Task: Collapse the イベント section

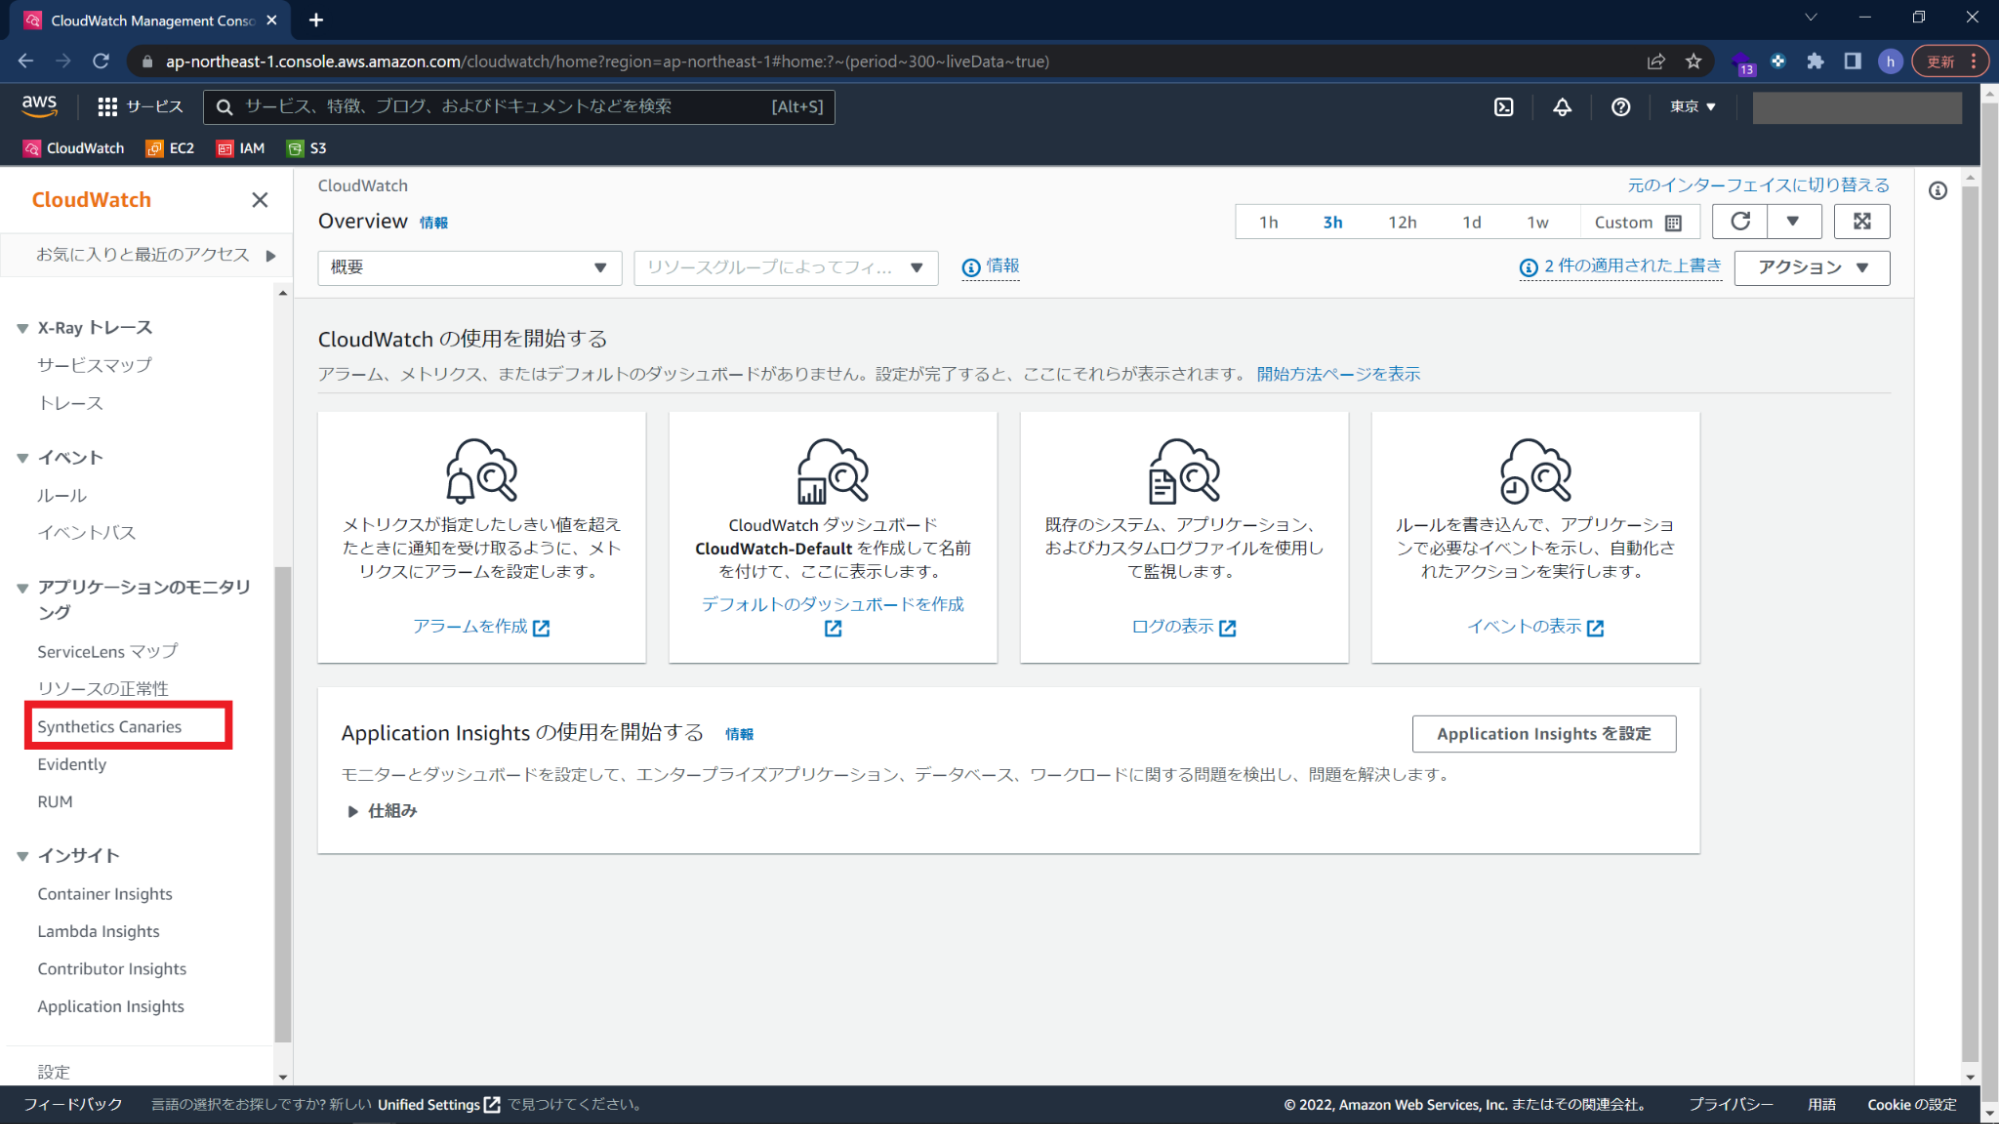Action: click(22, 458)
